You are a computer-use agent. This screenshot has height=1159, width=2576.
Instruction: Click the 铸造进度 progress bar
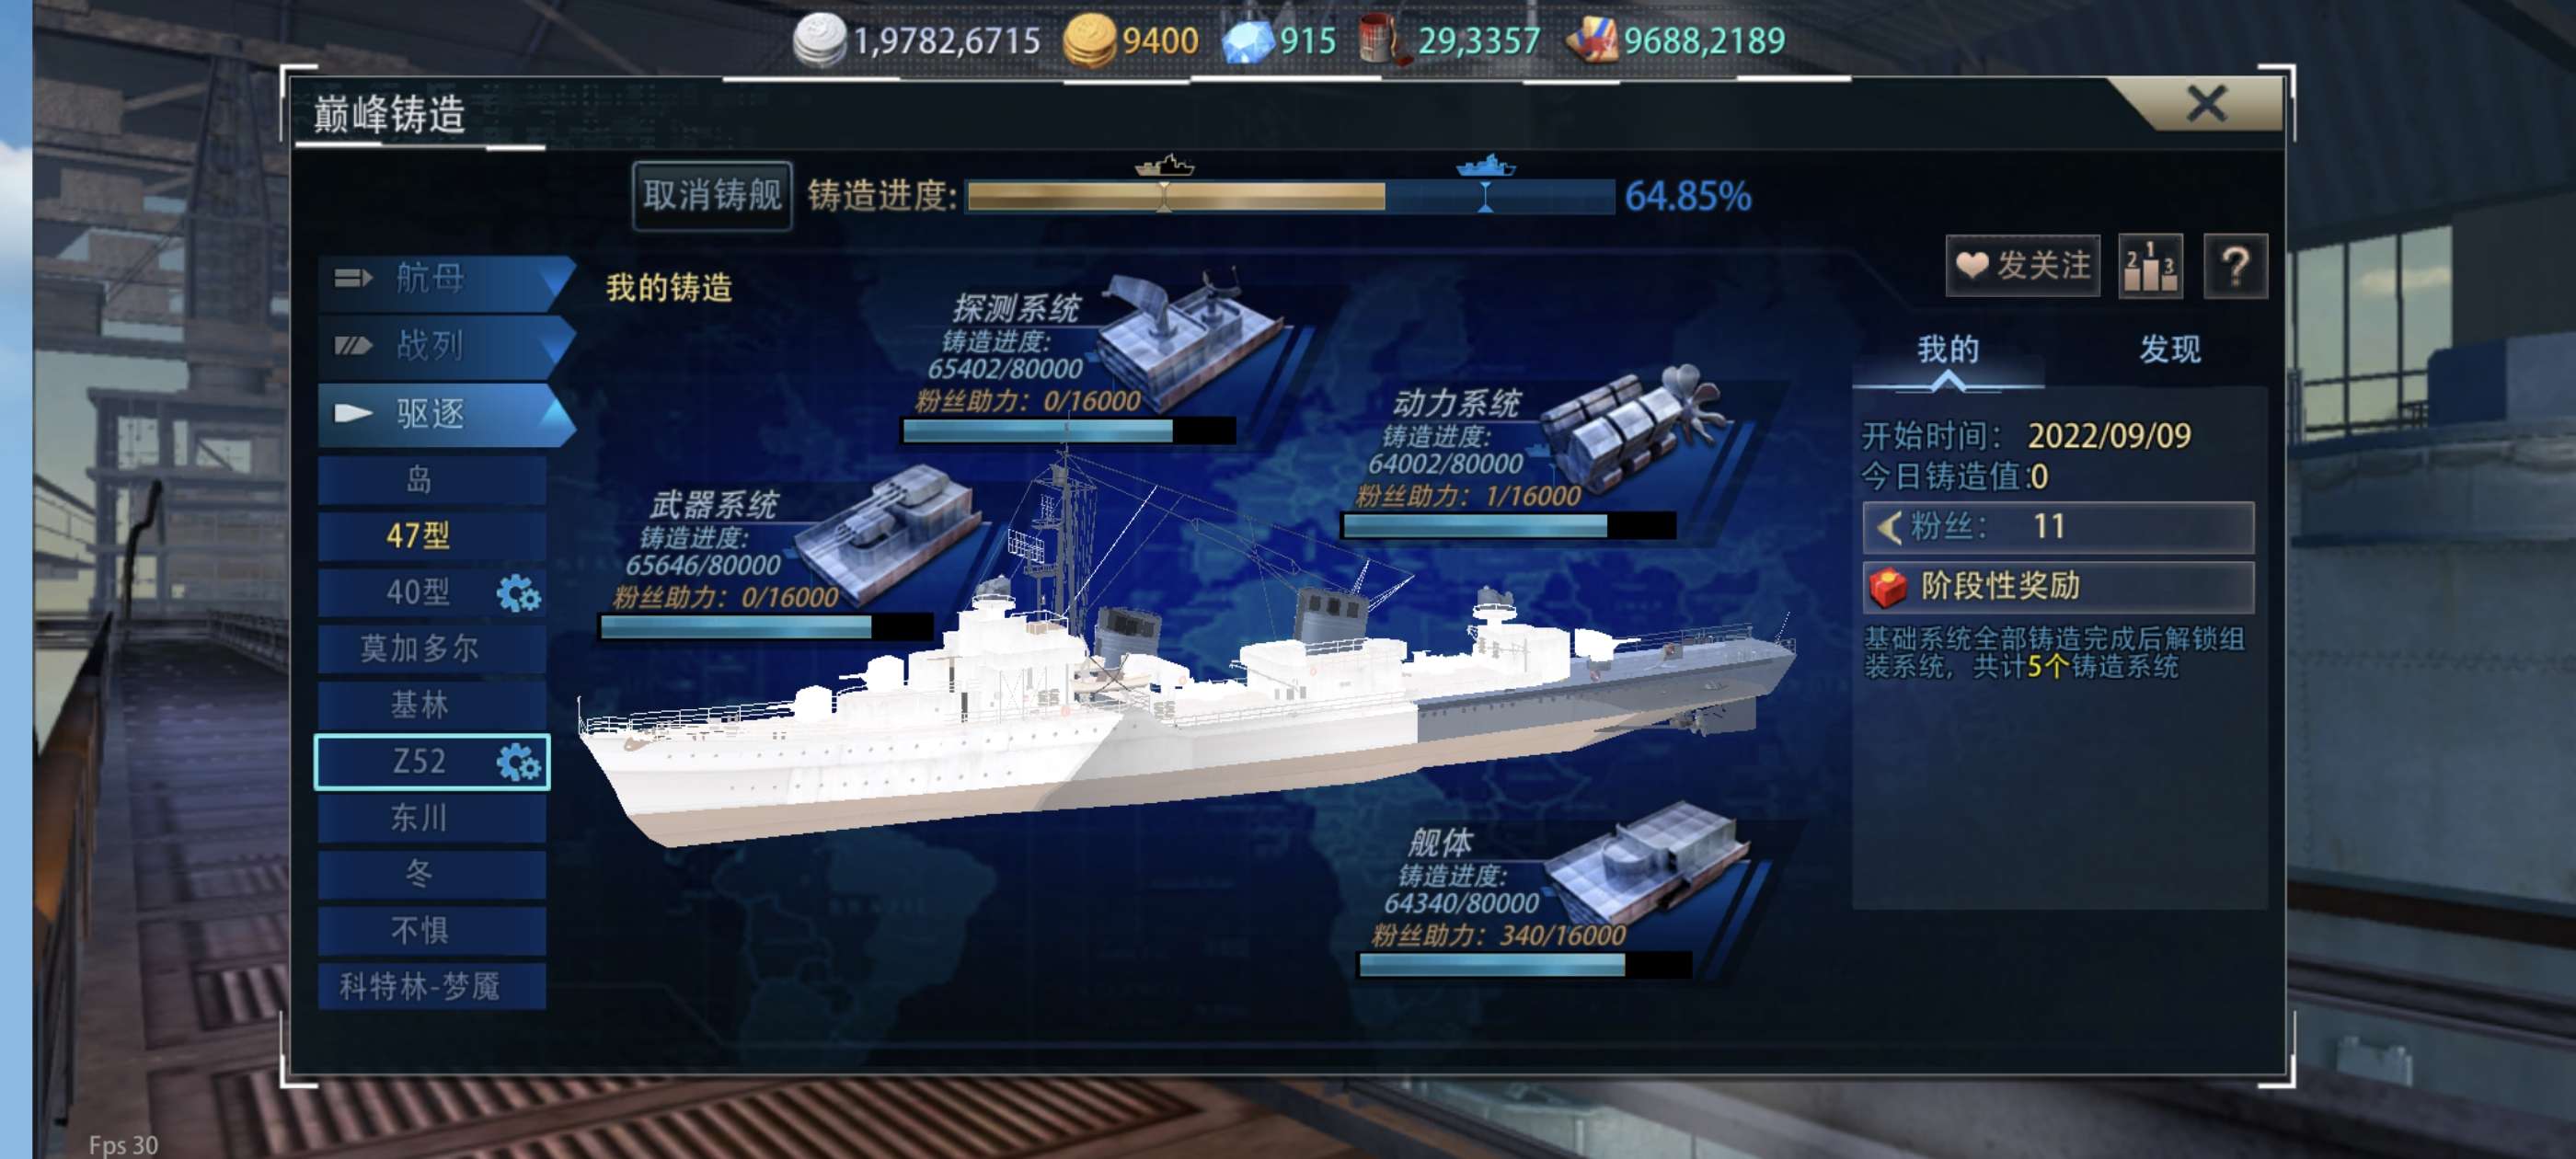[x=1290, y=197]
